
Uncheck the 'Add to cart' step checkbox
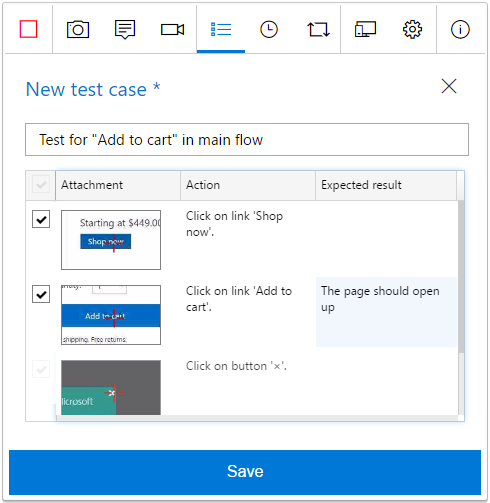[x=41, y=294]
